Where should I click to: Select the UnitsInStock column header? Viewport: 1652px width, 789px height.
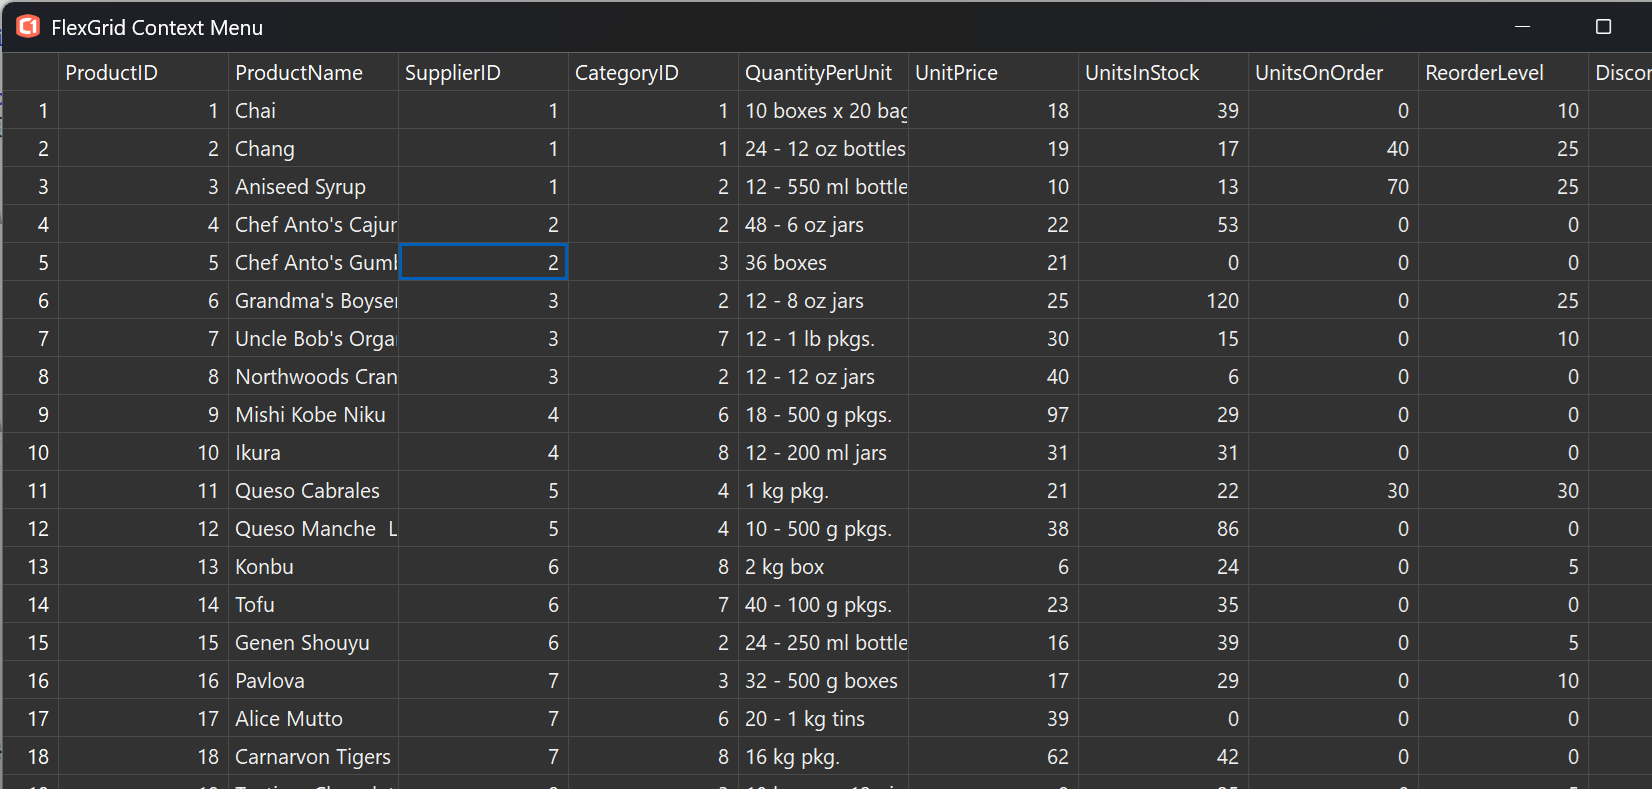point(1164,73)
